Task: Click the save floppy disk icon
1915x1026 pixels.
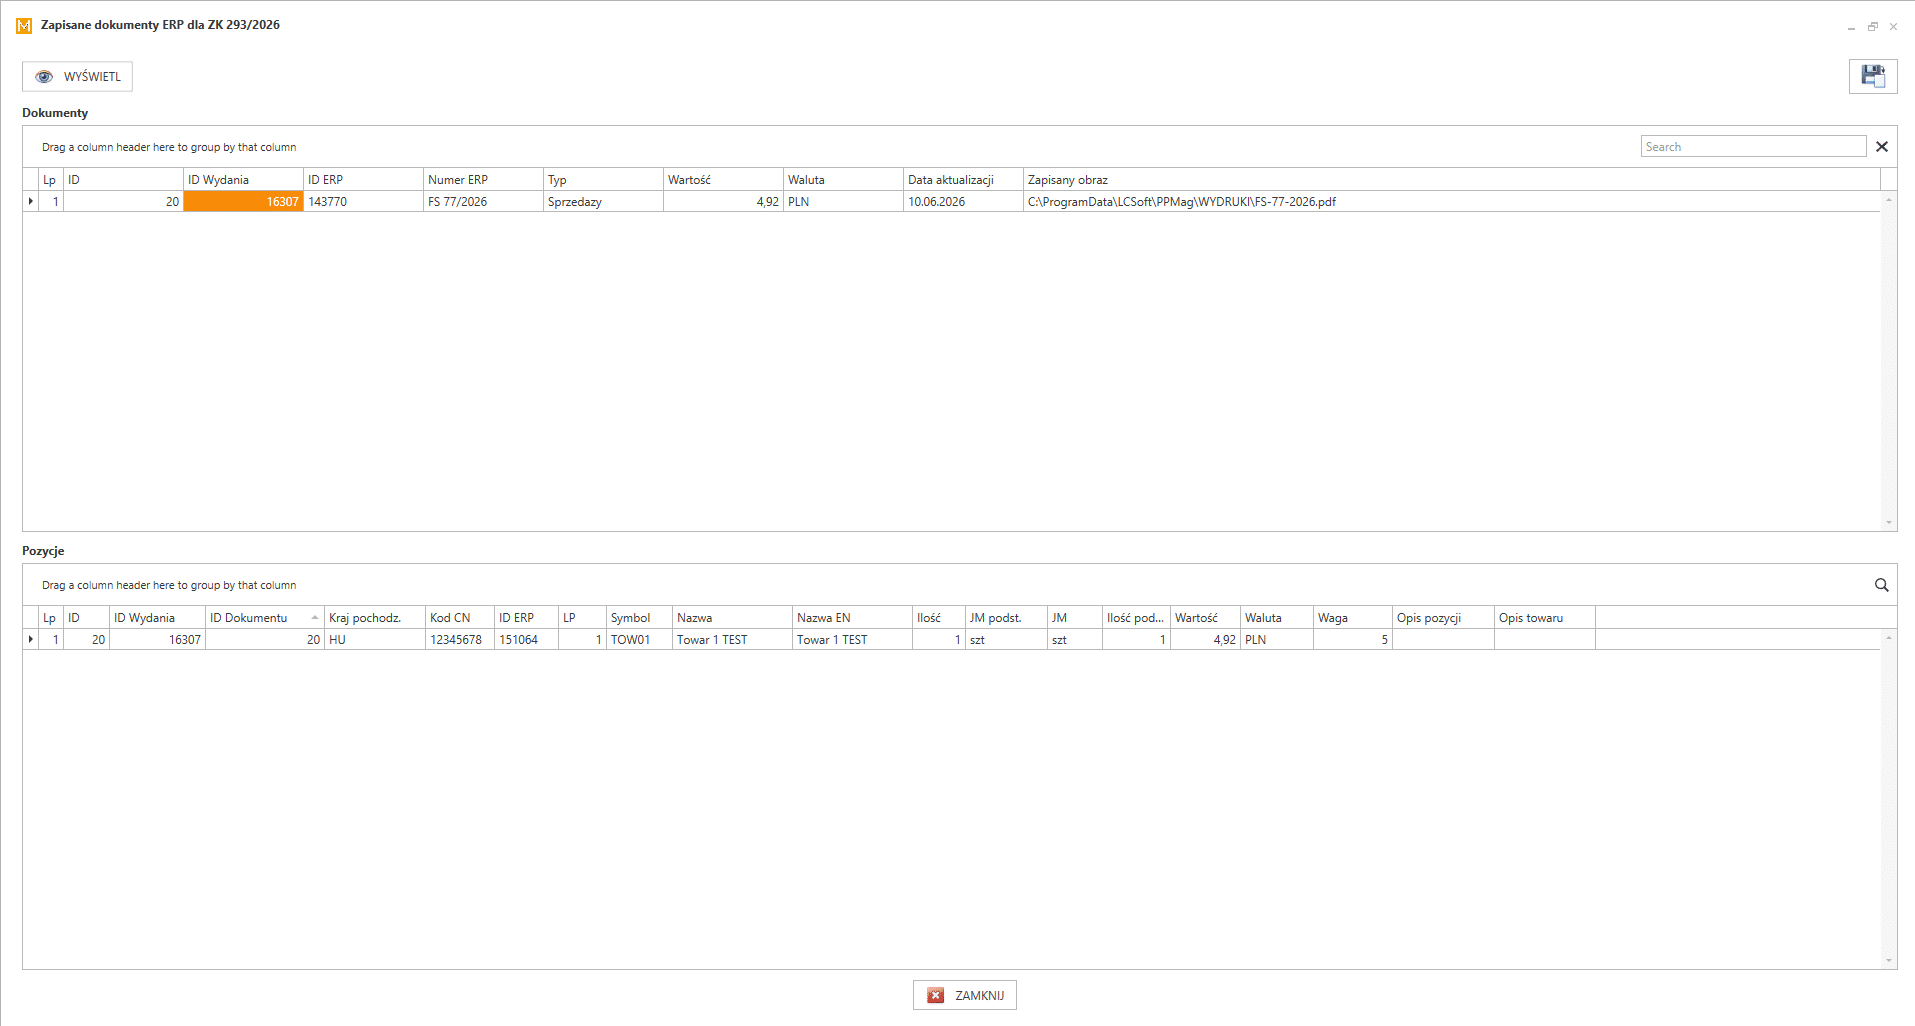Action: [x=1872, y=77]
